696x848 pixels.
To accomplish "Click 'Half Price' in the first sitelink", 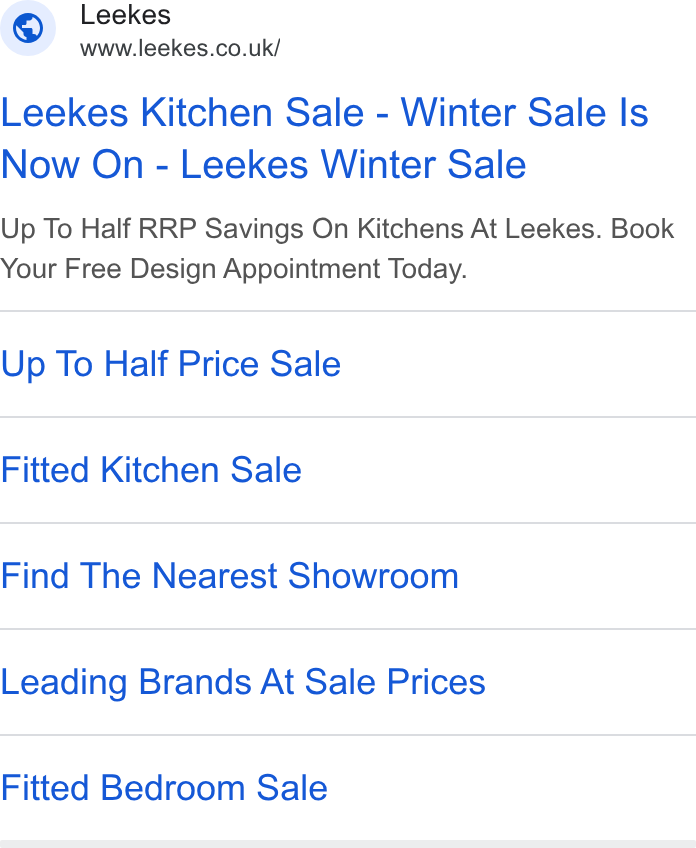I will click(182, 364).
